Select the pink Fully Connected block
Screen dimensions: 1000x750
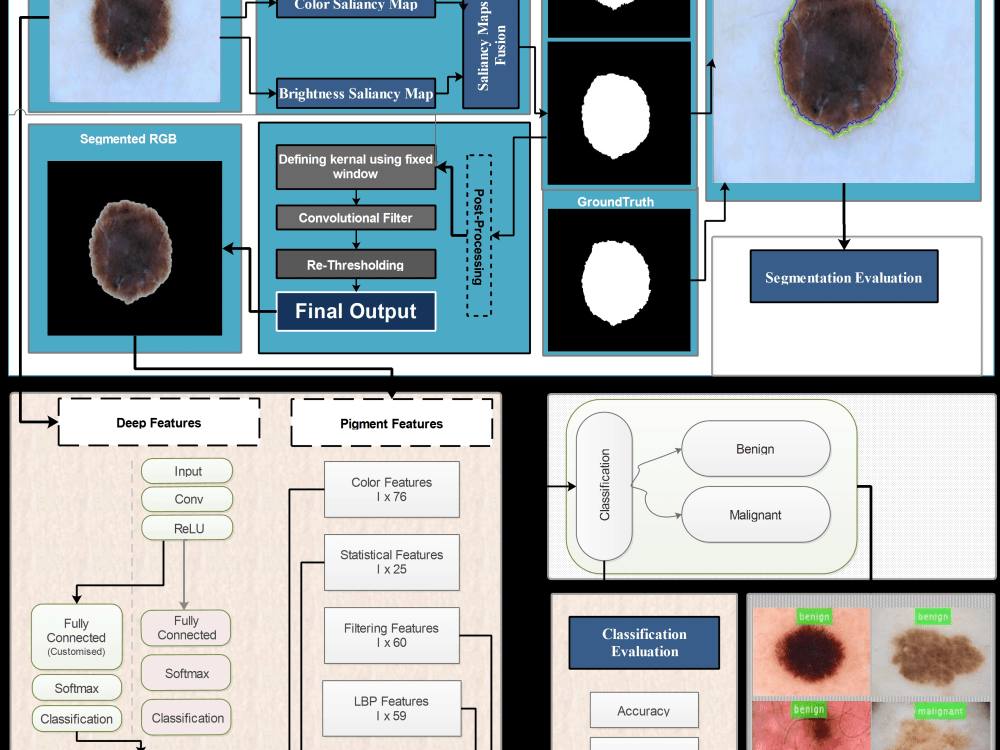(186, 628)
